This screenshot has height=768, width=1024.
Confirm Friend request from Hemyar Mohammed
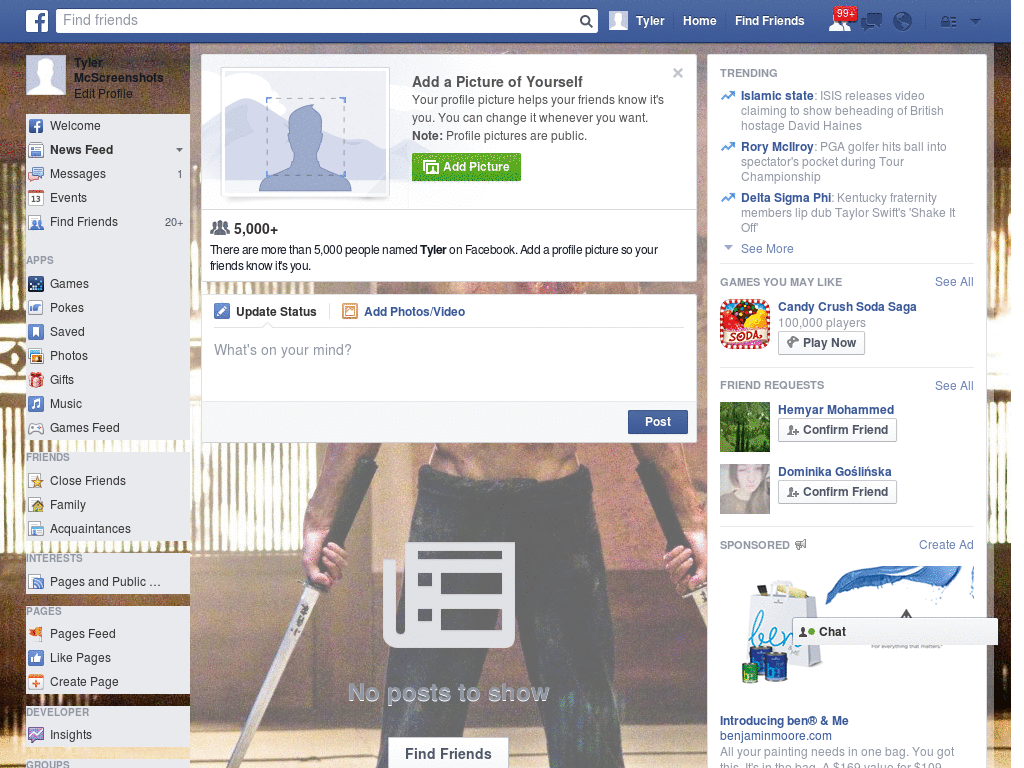(x=837, y=430)
